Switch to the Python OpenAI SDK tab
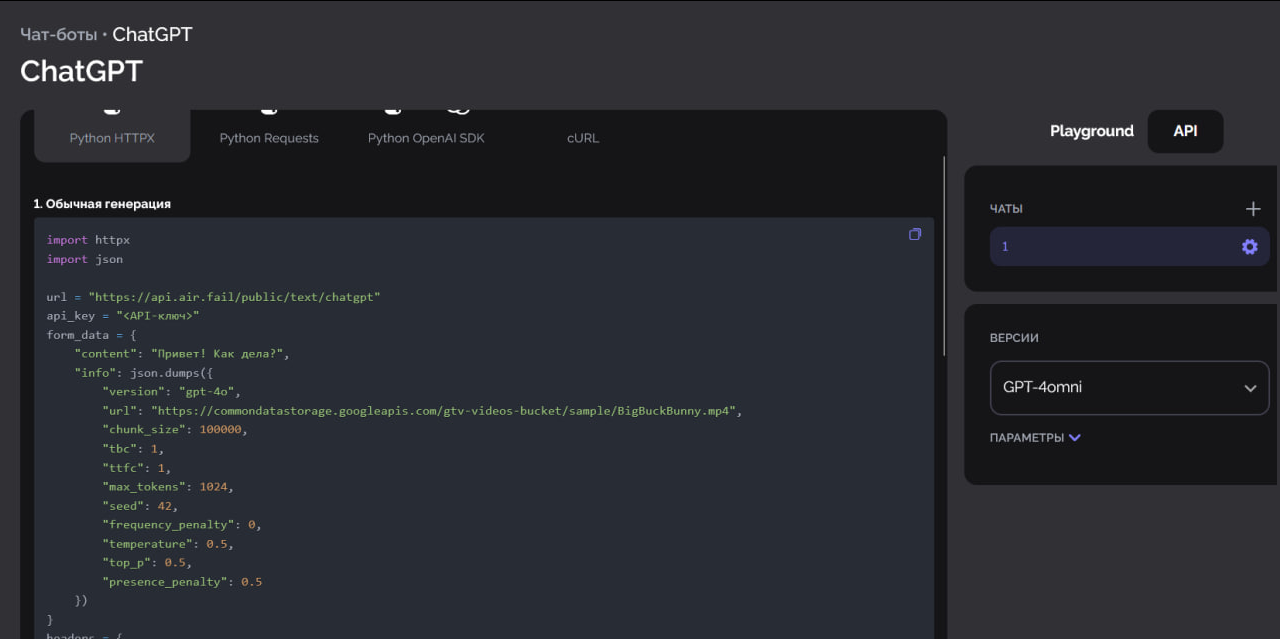This screenshot has width=1280, height=639. pos(426,136)
